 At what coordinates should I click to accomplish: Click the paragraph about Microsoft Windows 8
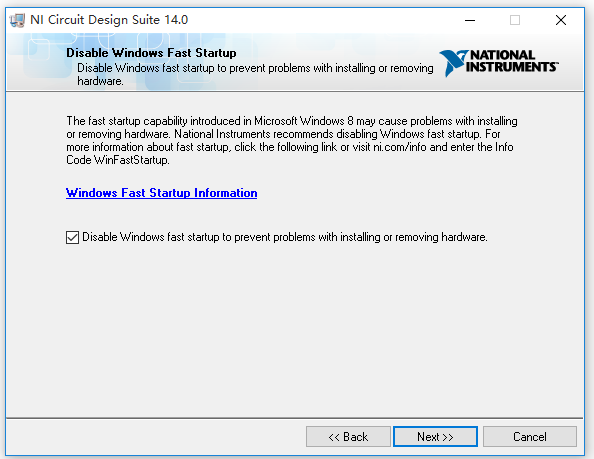[x=292, y=140]
